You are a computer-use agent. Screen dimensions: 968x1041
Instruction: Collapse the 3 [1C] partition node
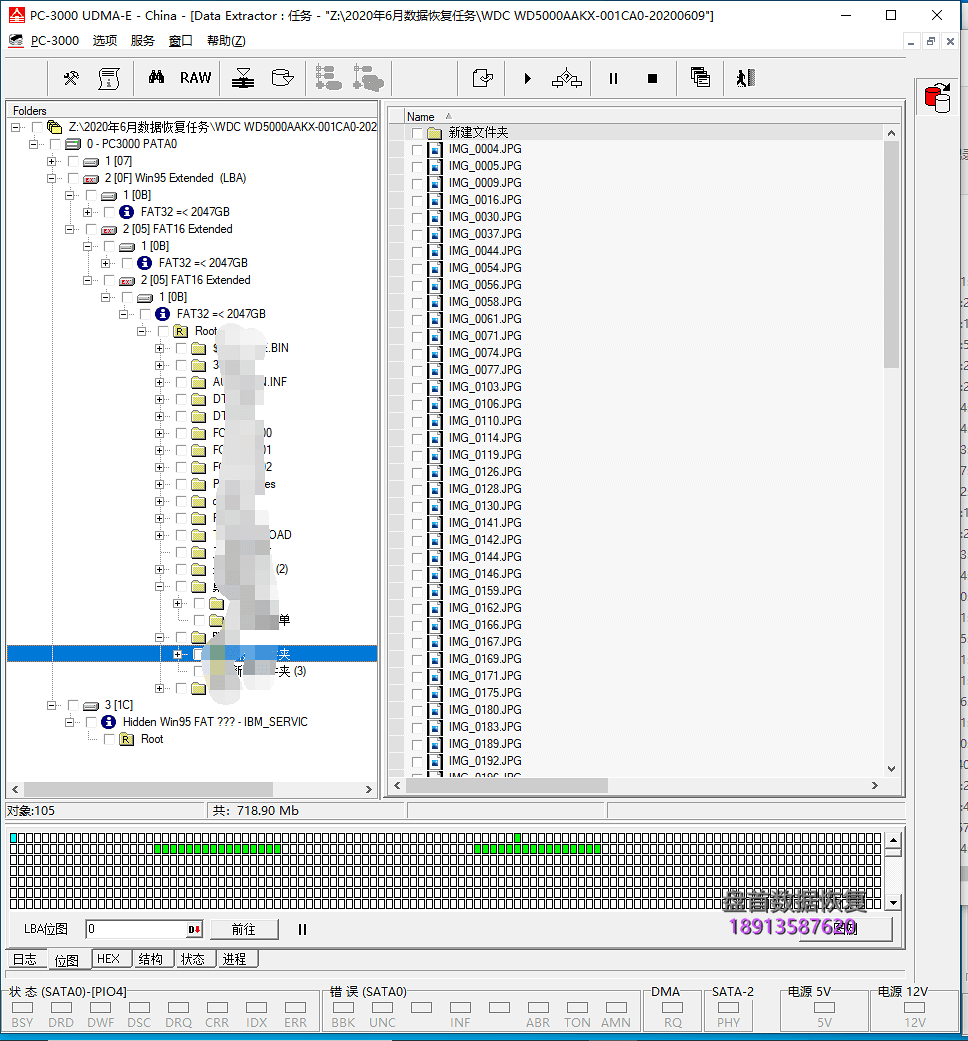52,705
